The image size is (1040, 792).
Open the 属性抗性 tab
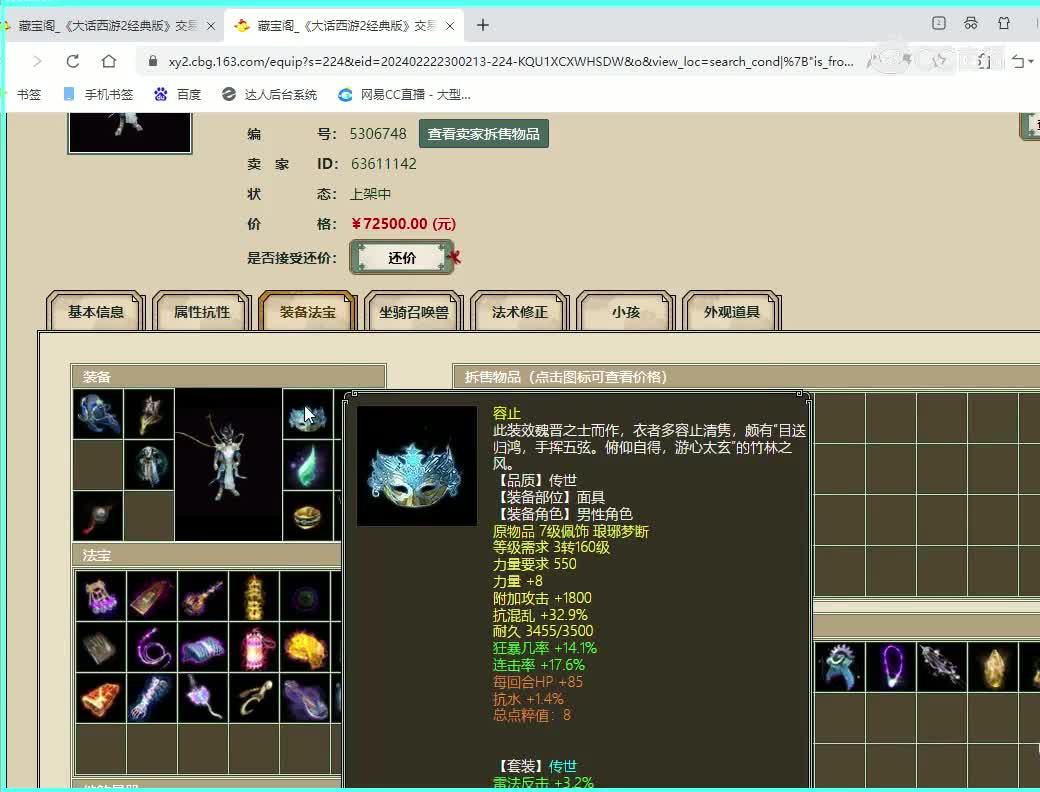202,312
